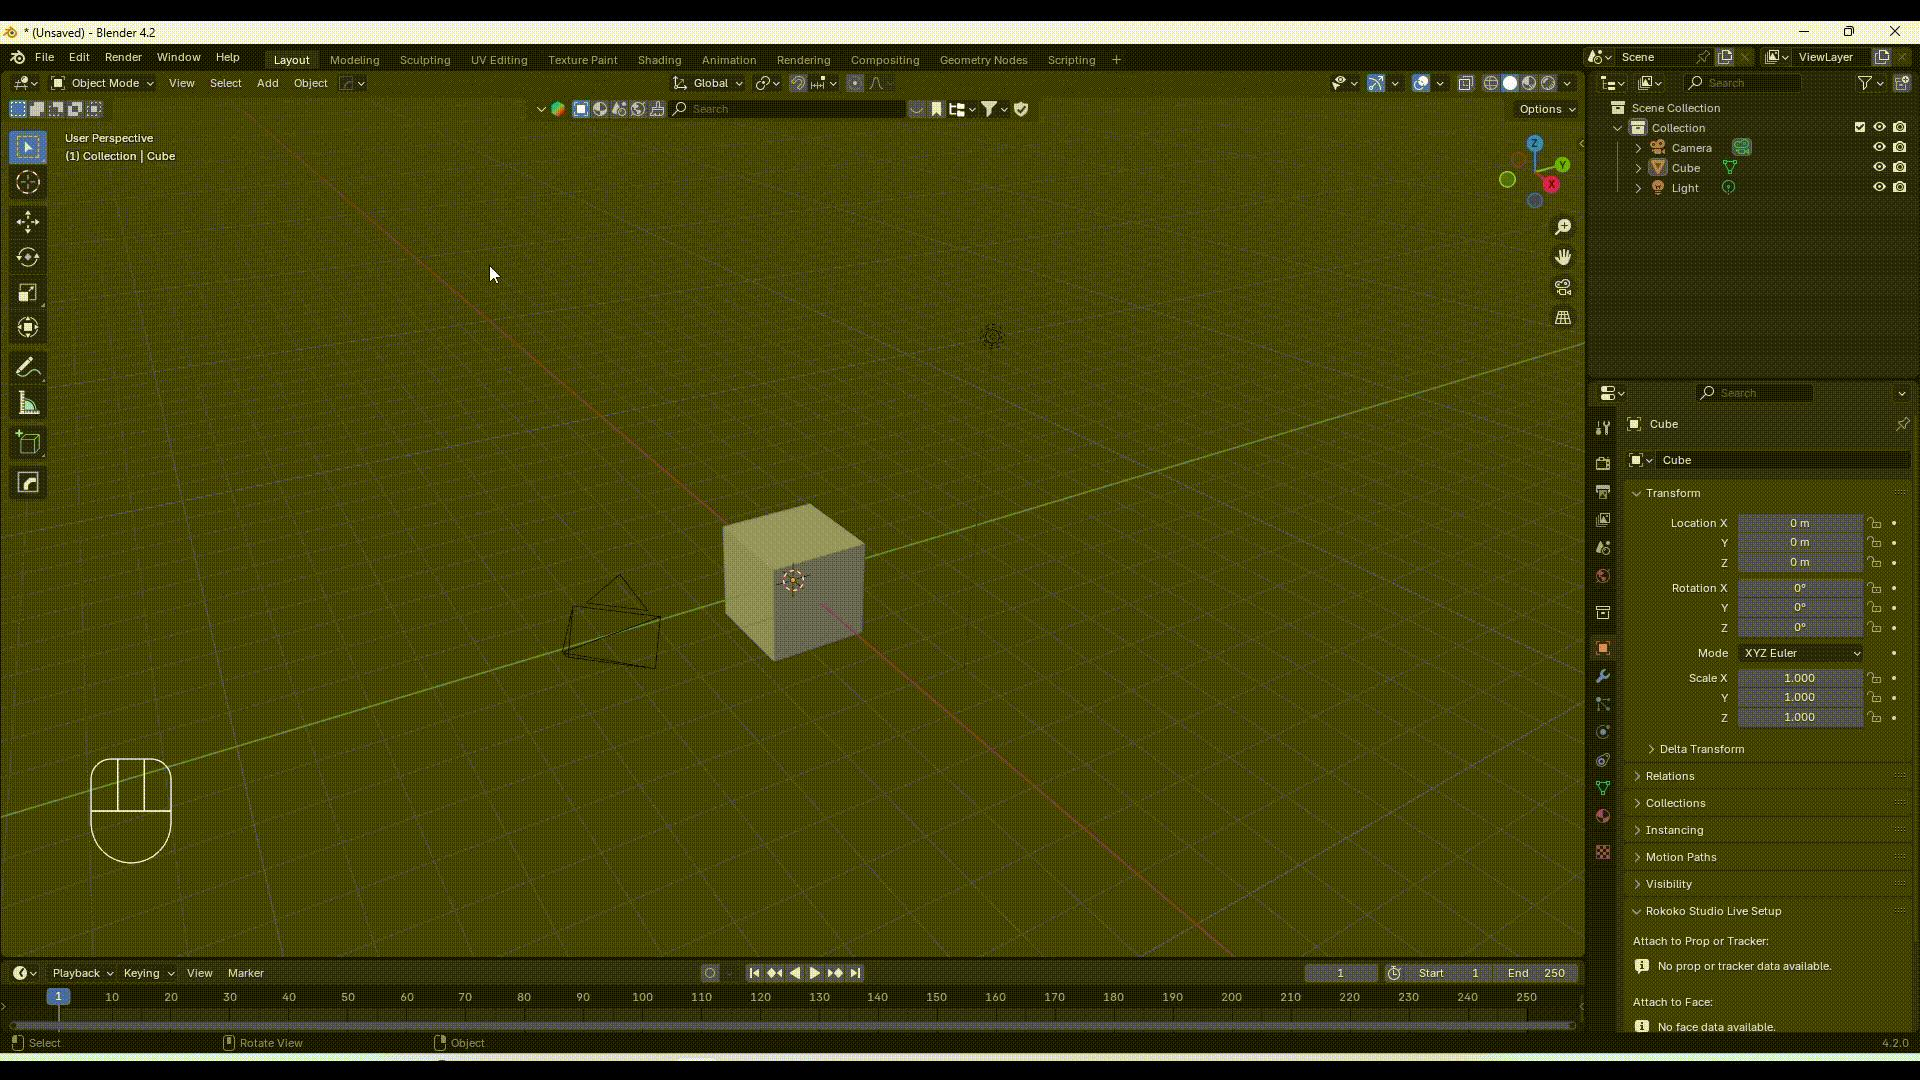Expand Delta Transform panel
The width and height of the screenshot is (1920, 1080).
[x=1701, y=749]
